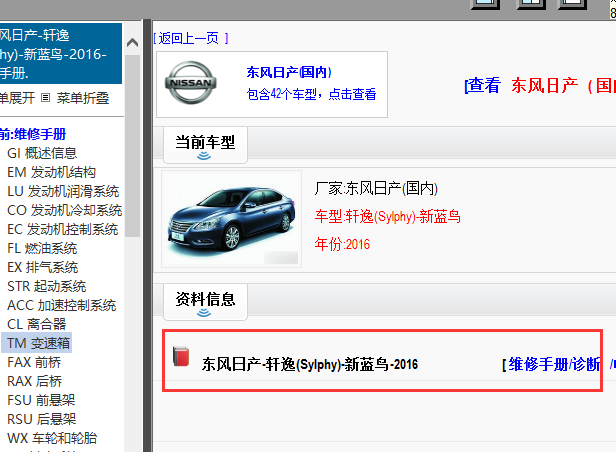Screen dimensions: 616x452
Task: Select the 当前车型 tab
Action: coord(205,145)
